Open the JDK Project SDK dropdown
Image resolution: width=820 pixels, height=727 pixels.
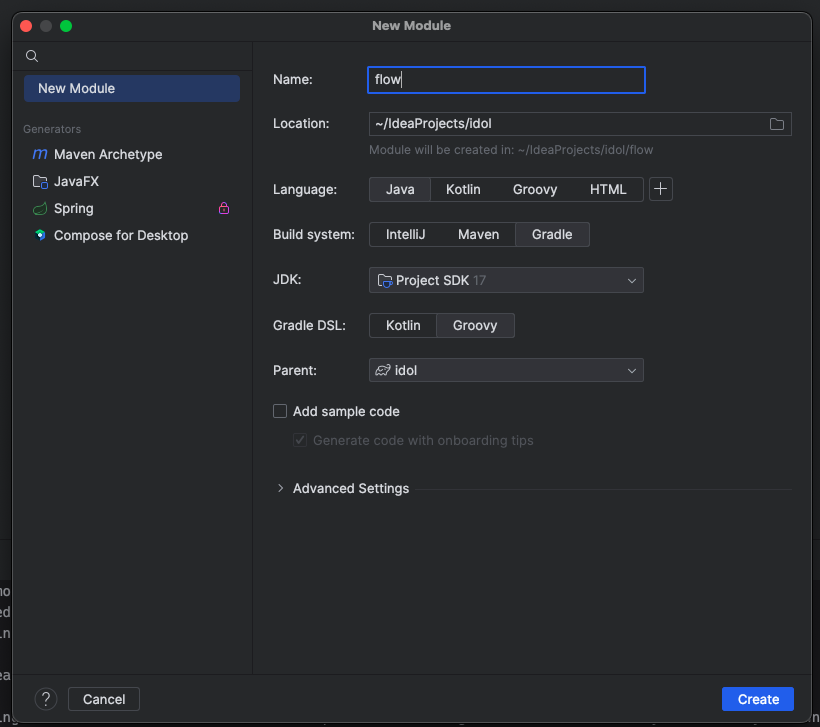pyautogui.click(x=506, y=280)
